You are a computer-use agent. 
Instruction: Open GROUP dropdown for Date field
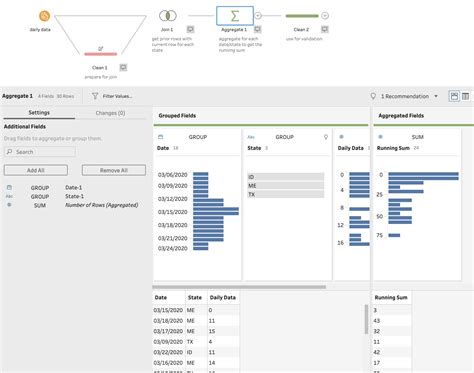(x=198, y=137)
